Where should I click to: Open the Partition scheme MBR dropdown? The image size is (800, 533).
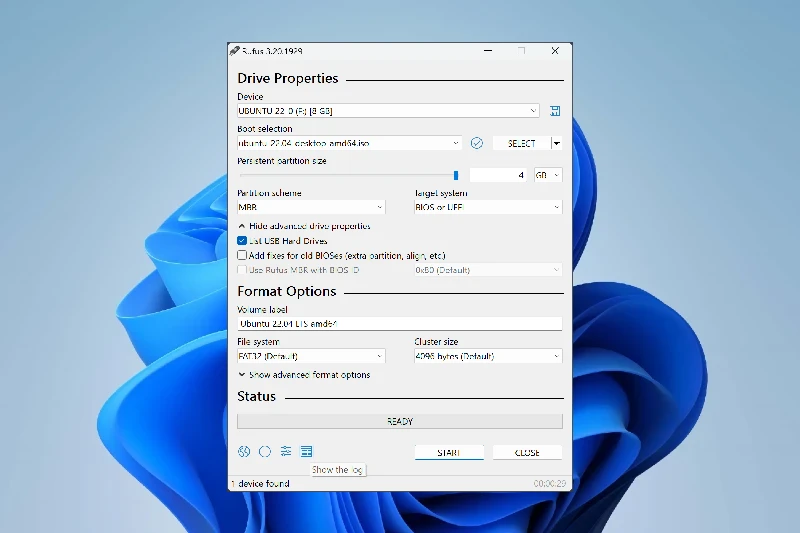tap(311, 207)
